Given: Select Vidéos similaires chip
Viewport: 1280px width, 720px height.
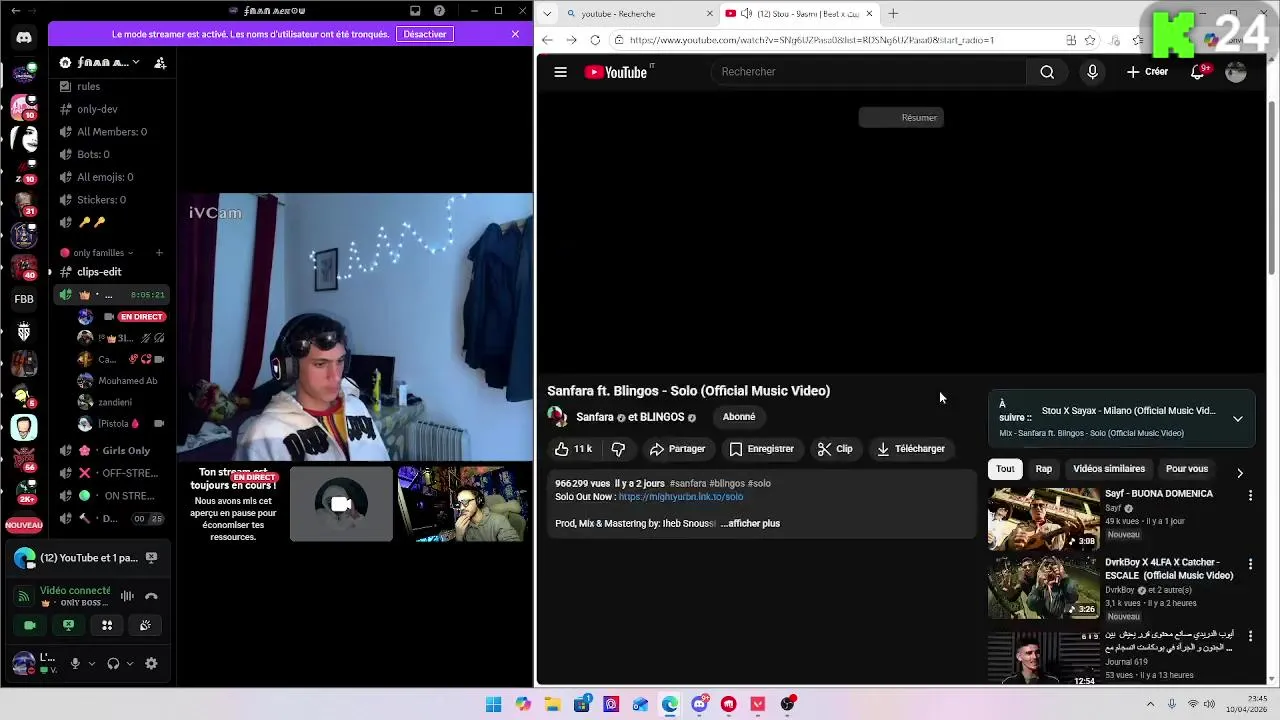Looking at the screenshot, I should [1109, 469].
